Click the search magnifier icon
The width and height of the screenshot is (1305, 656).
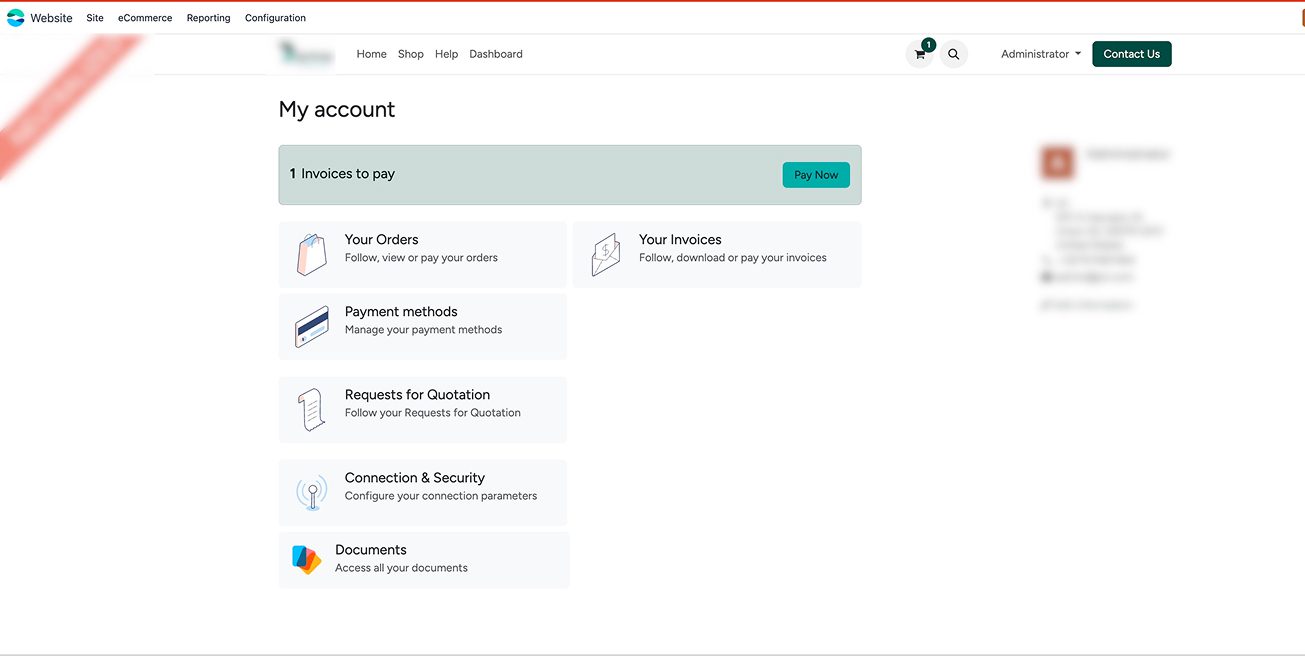point(953,55)
